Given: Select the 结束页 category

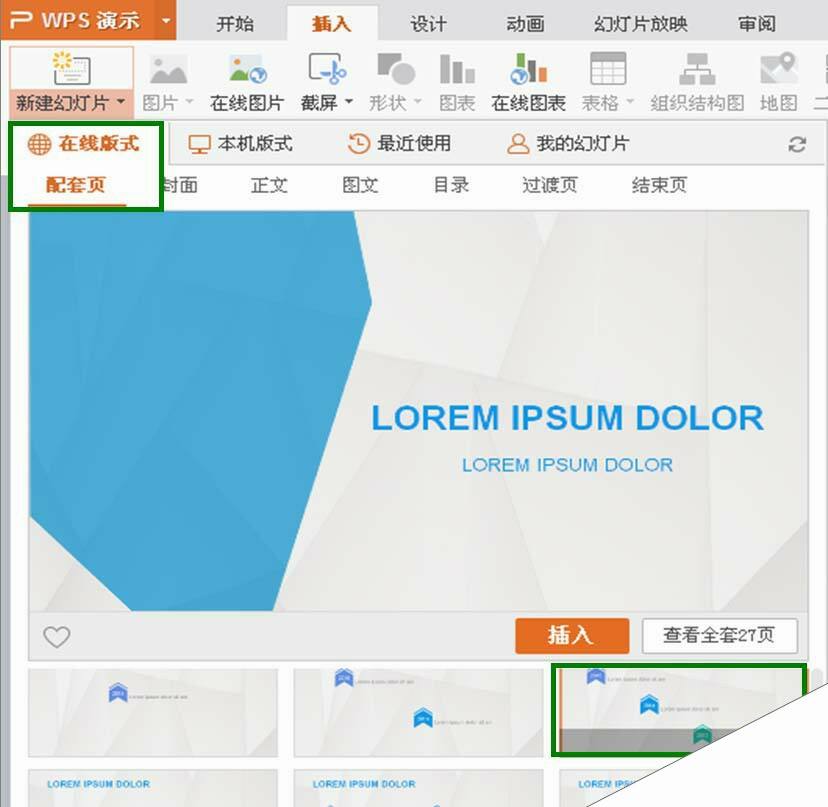Looking at the screenshot, I should [x=660, y=185].
